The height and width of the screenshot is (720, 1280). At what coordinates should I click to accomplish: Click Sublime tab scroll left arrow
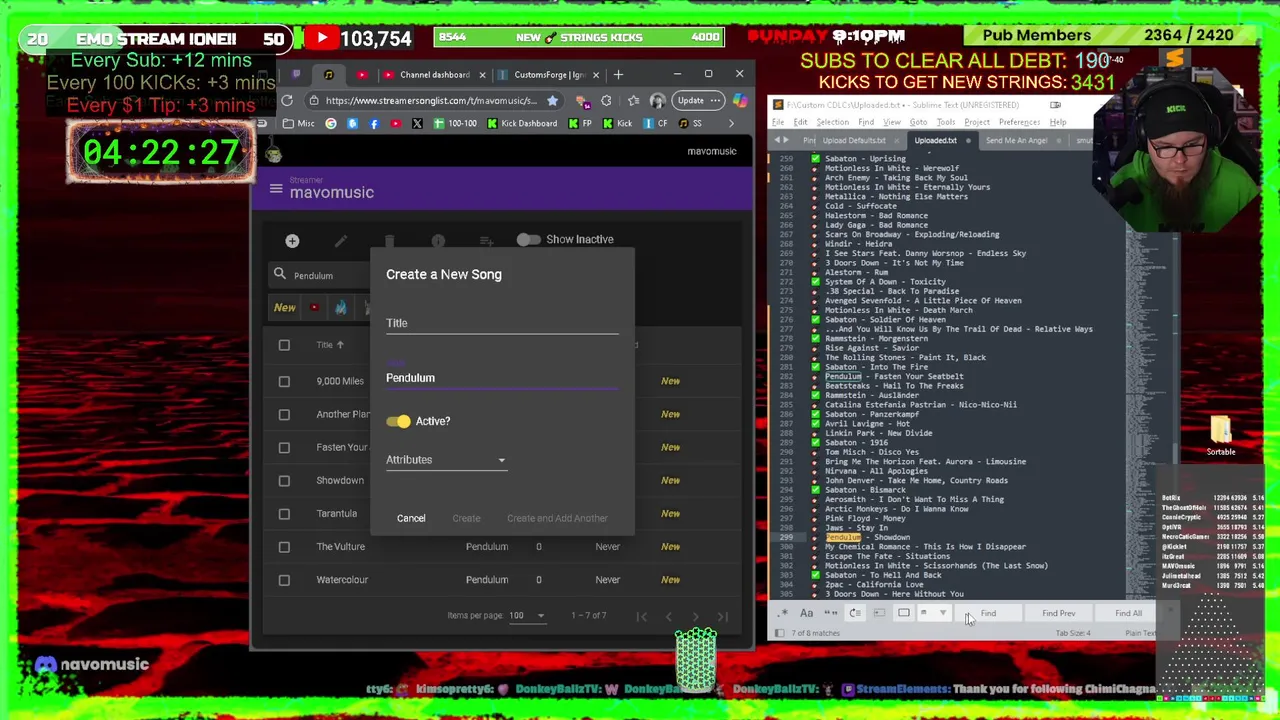pos(777,140)
